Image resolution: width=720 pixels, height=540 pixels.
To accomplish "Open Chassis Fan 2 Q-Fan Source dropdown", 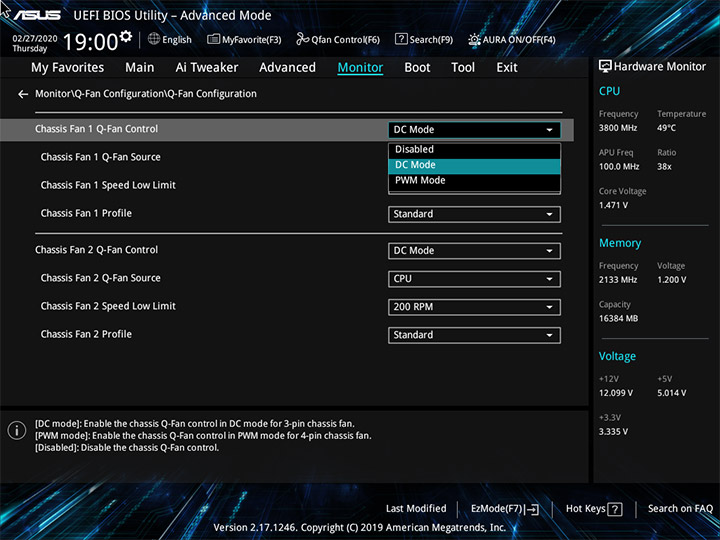I will (474, 279).
